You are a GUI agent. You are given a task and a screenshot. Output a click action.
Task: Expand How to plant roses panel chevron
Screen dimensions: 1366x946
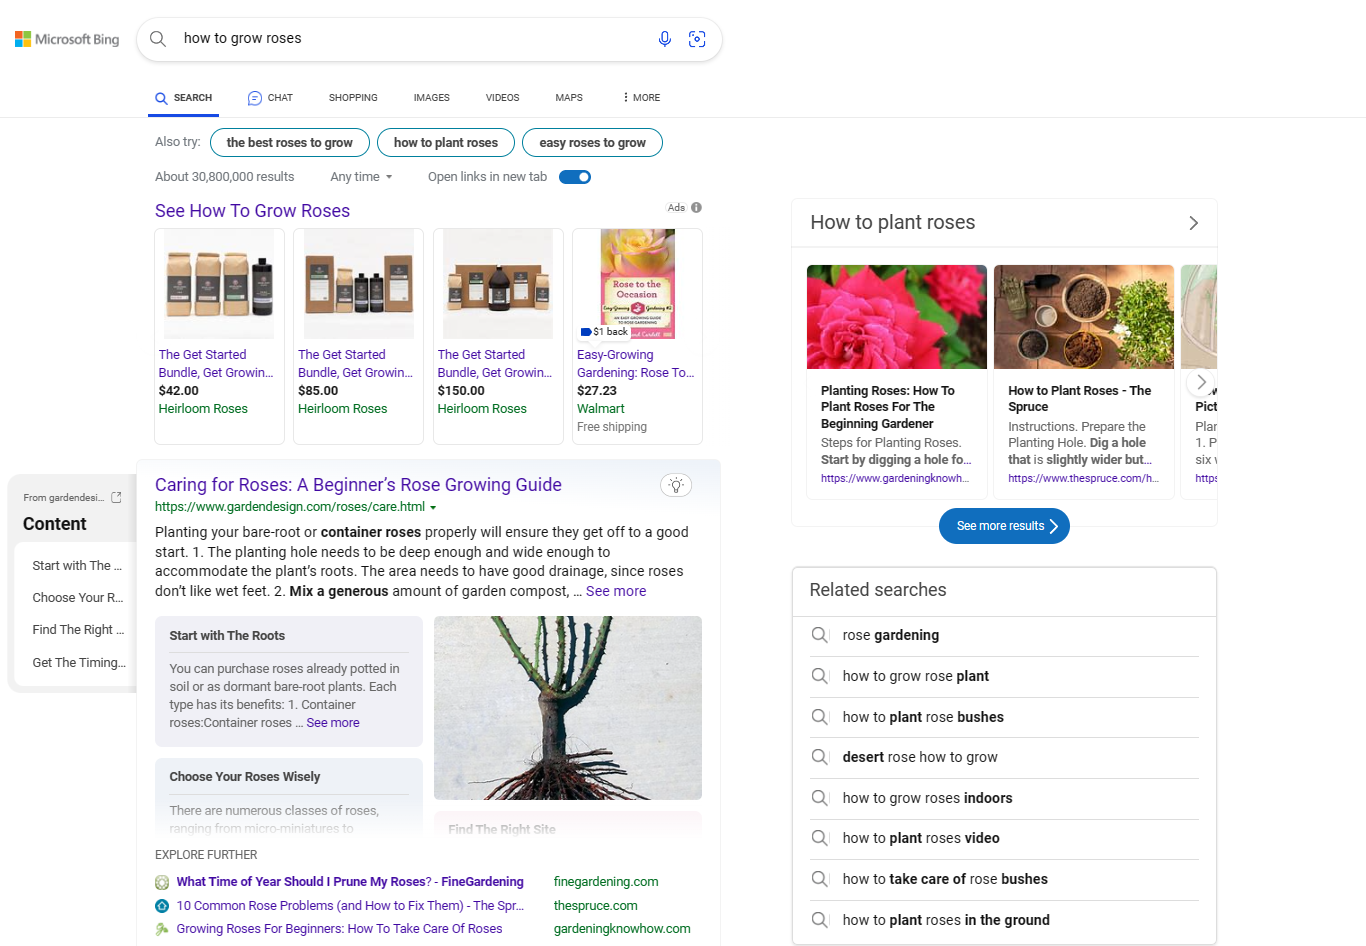1193,223
